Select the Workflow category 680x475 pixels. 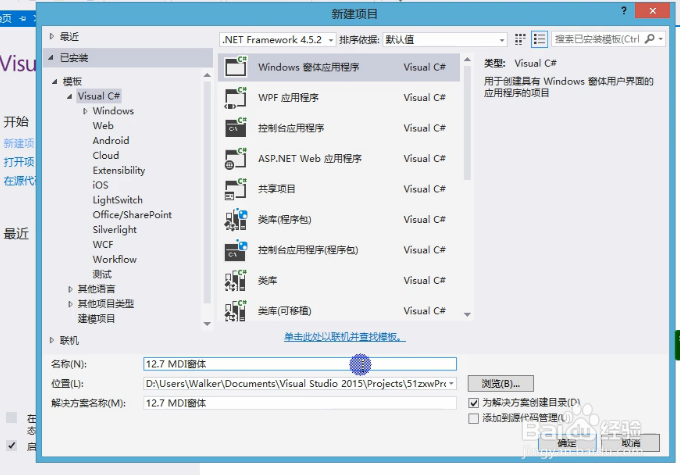point(114,259)
